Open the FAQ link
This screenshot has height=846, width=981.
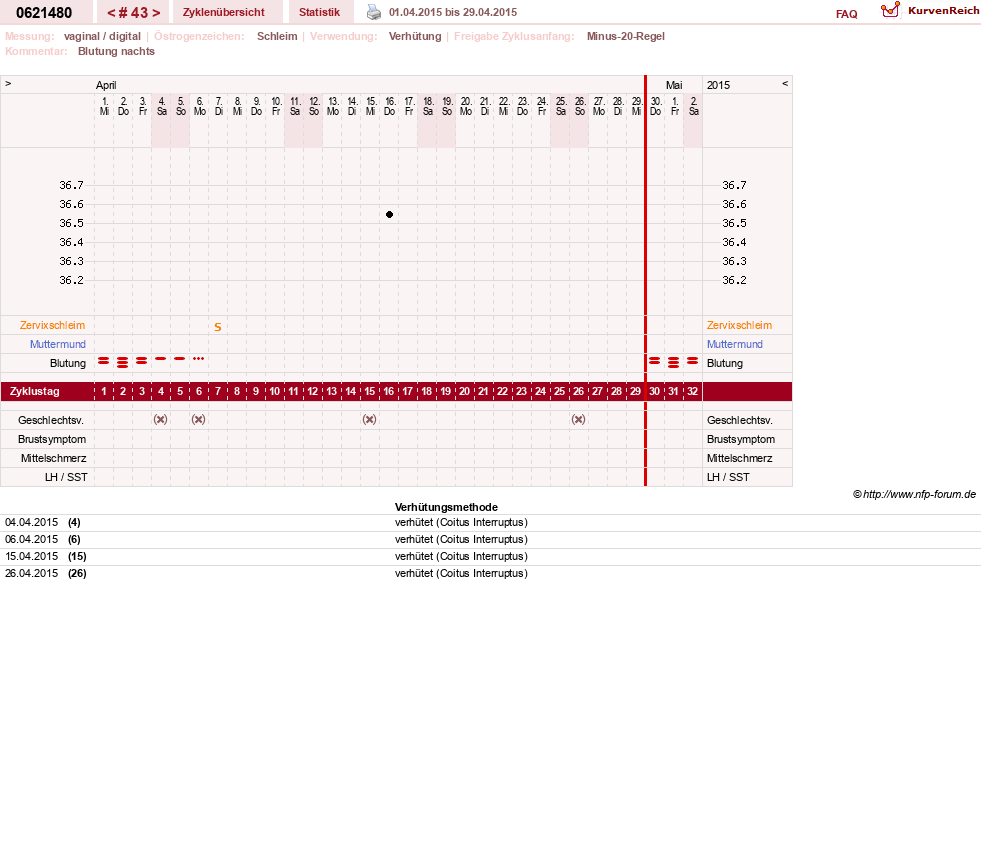click(846, 14)
